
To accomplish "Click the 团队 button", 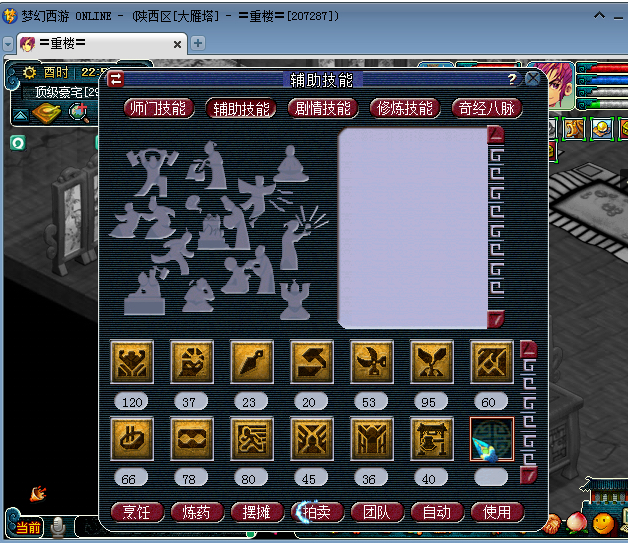I will pyautogui.click(x=377, y=512).
